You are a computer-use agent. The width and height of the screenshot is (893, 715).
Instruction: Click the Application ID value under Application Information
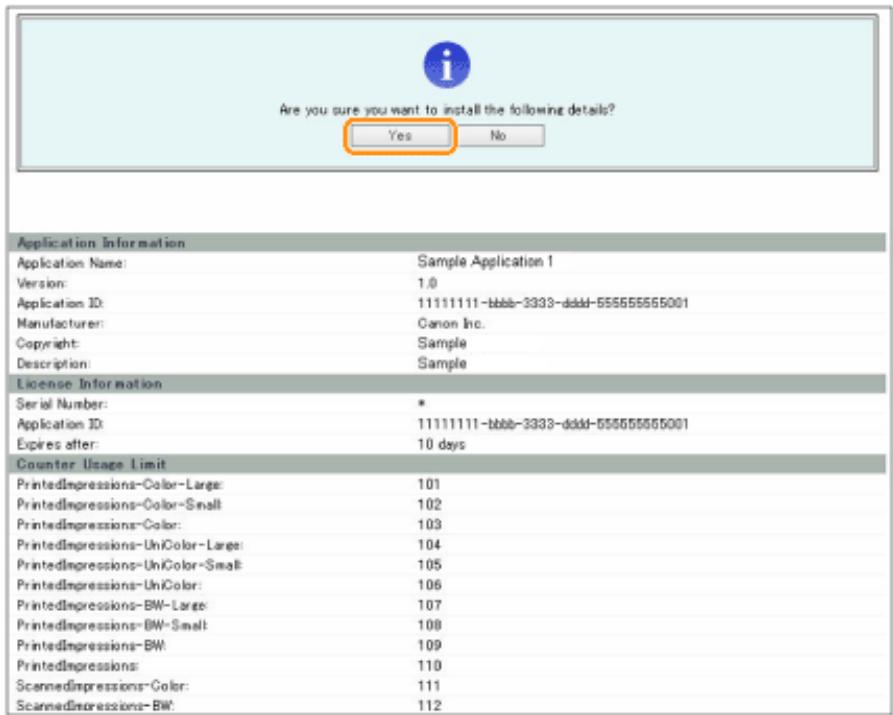552,303
